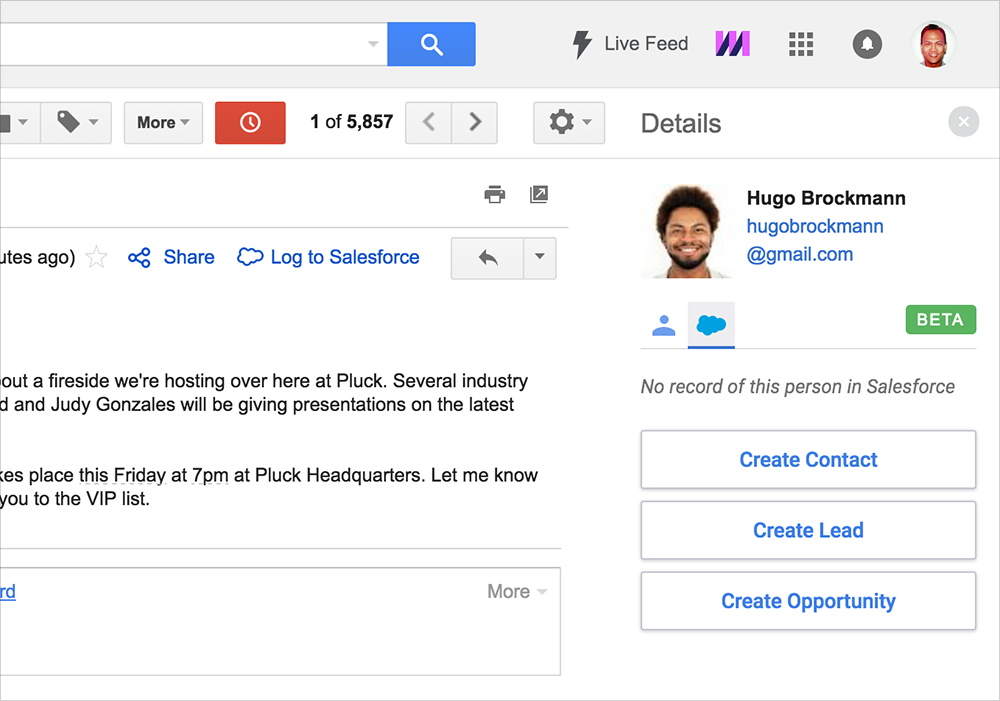Open the More actions dropdown
Image resolution: width=1000 pixels, height=701 pixels.
click(163, 122)
